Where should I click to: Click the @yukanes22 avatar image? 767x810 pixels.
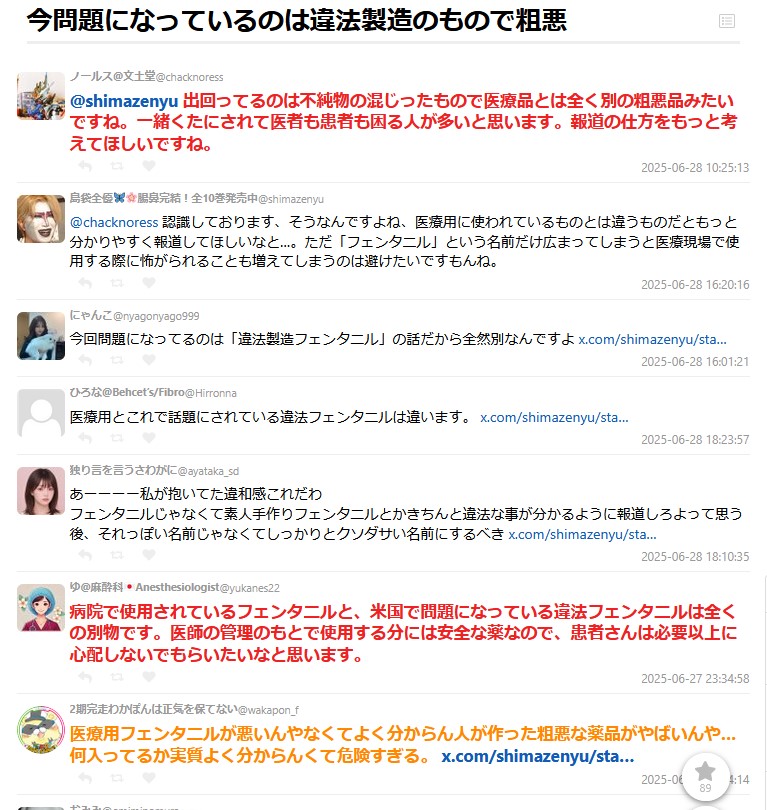[41, 608]
